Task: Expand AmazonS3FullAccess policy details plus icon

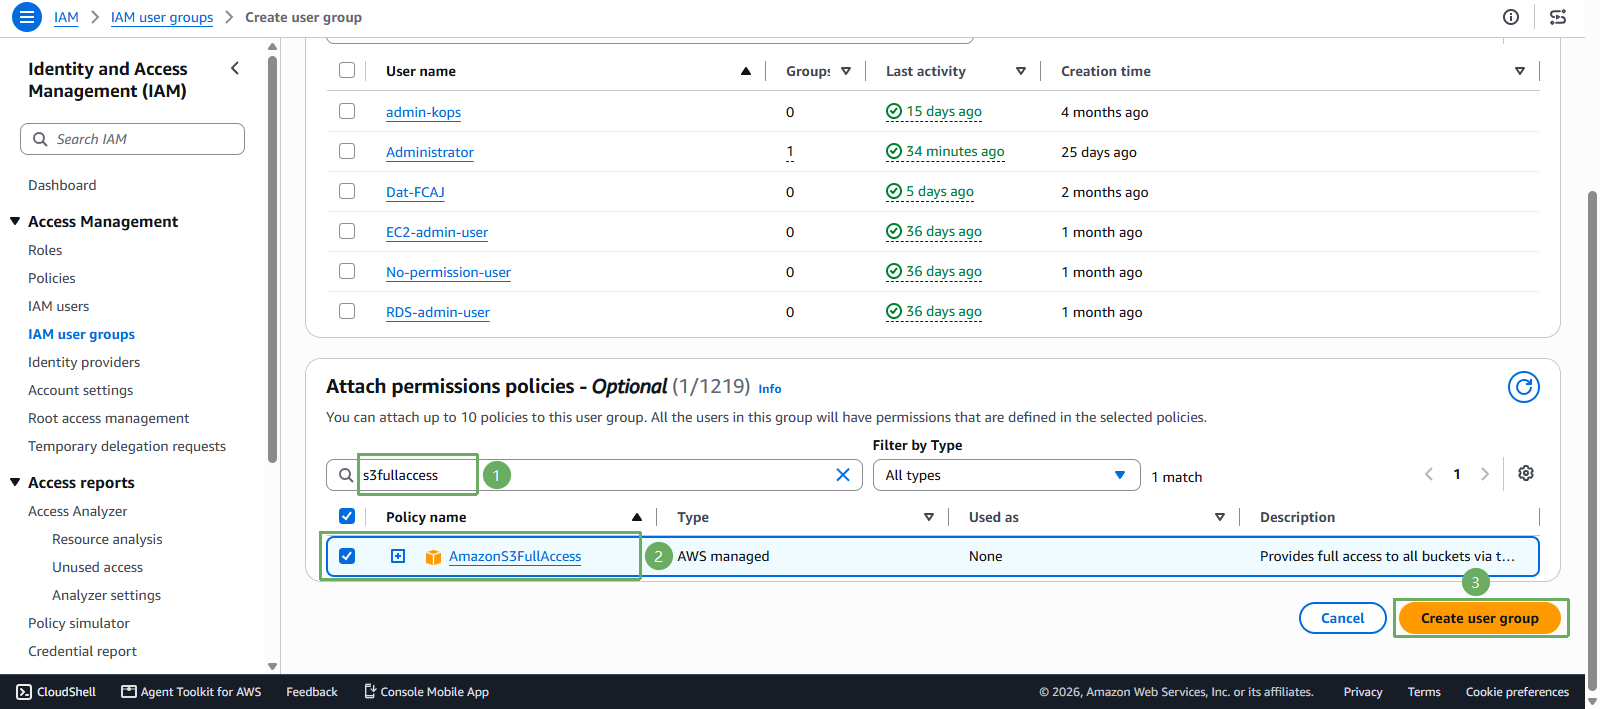Action: point(398,556)
